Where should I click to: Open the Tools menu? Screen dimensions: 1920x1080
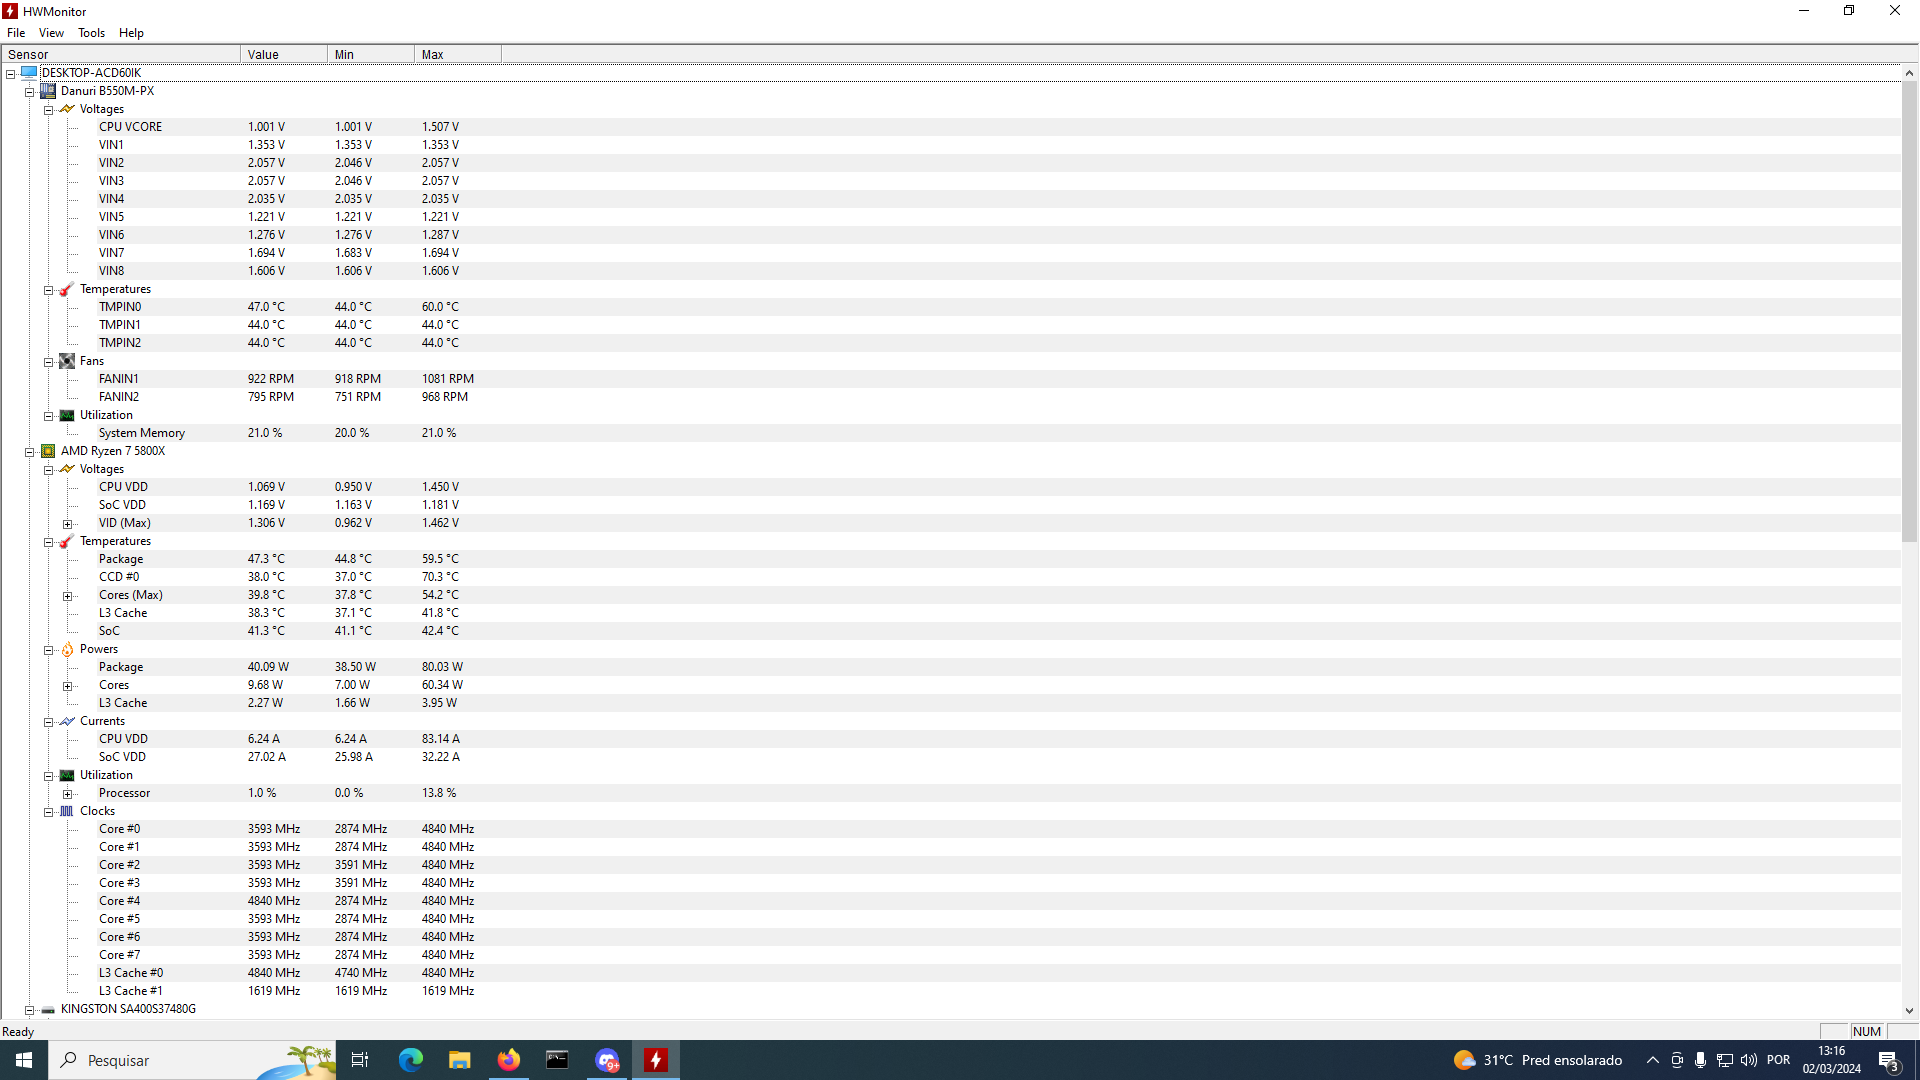(91, 32)
